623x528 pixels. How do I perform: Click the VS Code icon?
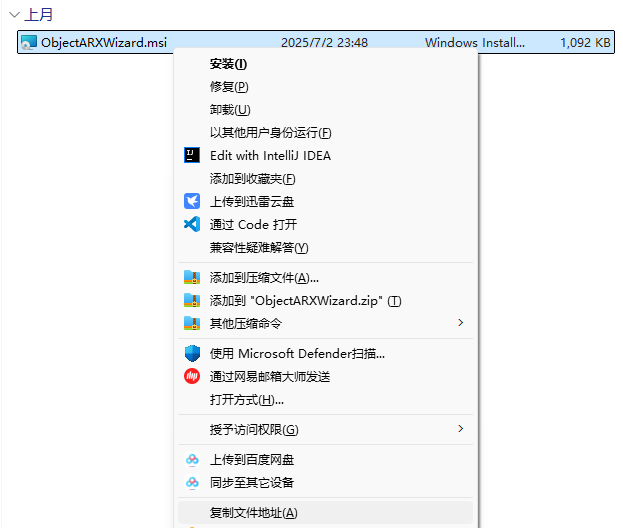192,224
